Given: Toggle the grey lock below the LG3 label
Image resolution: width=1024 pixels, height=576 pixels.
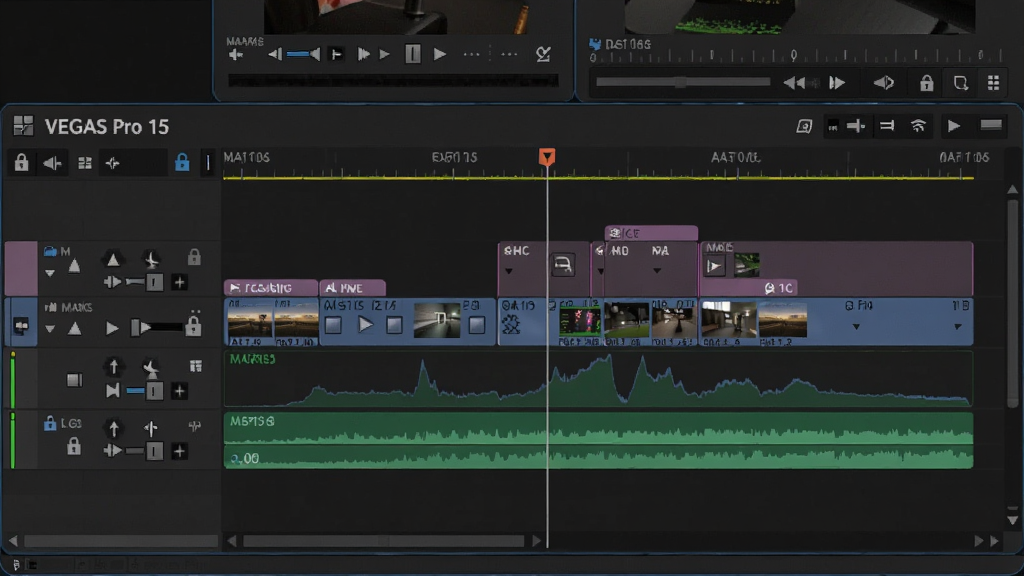Looking at the screenshot, I should [74, 447].
